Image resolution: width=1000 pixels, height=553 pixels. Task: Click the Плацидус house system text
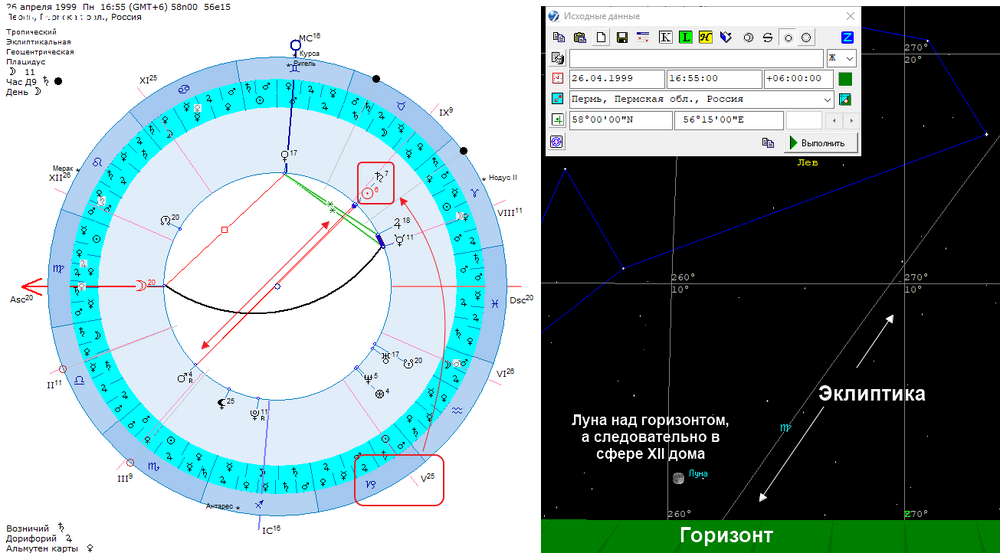(26, 62)
